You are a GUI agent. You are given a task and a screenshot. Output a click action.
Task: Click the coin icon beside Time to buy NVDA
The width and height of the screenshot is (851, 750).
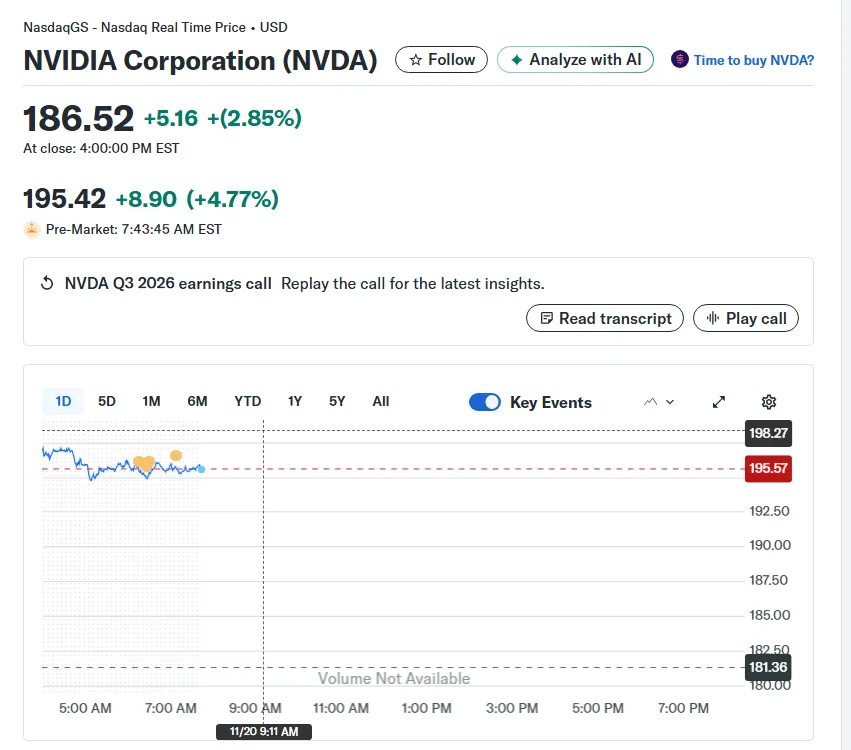pyautogui.click(x=681, y=60)
